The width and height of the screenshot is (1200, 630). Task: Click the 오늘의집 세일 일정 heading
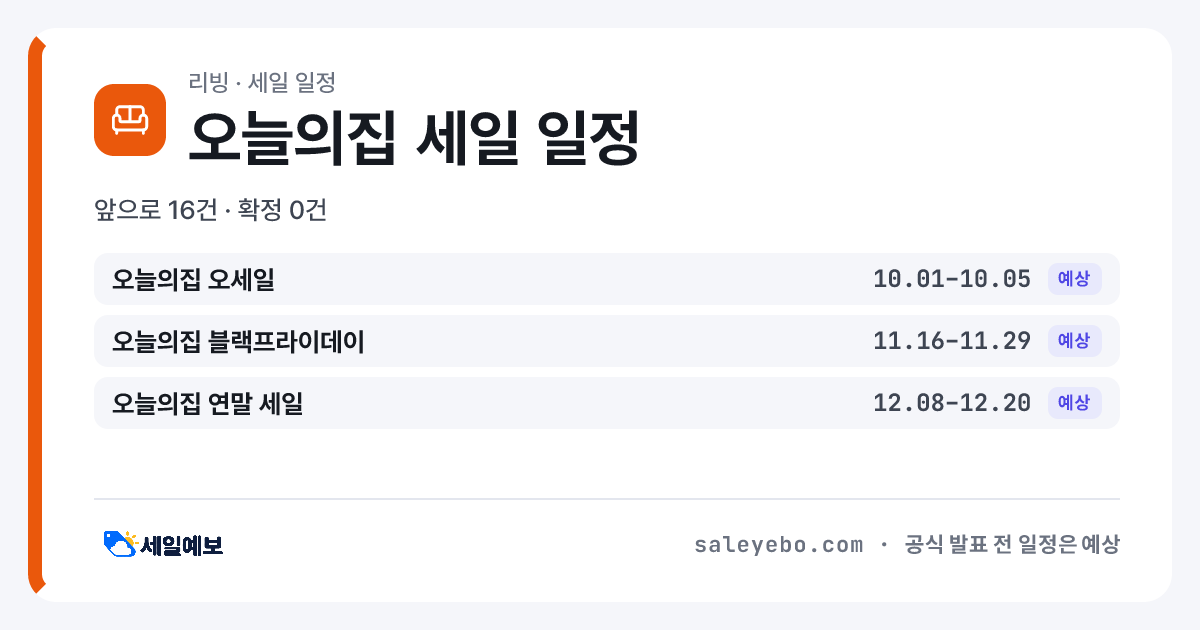coord(414,137)
